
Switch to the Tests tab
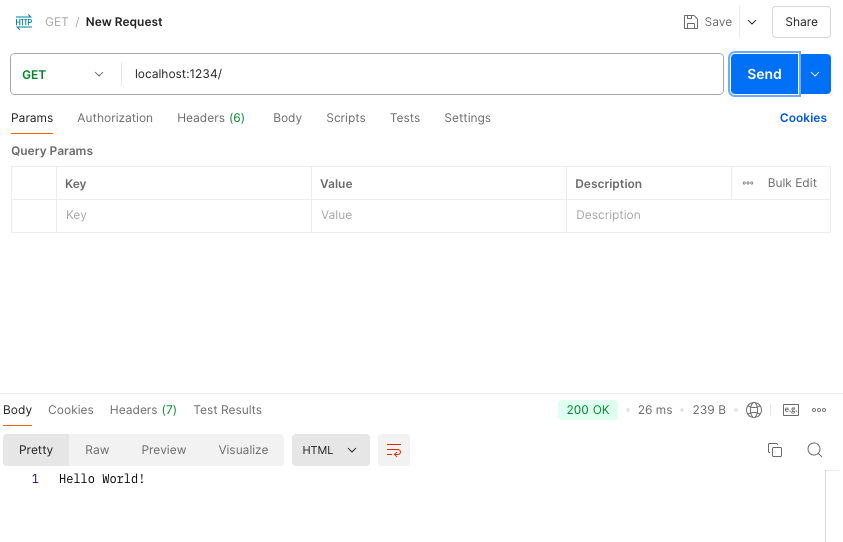coord(405,118)
